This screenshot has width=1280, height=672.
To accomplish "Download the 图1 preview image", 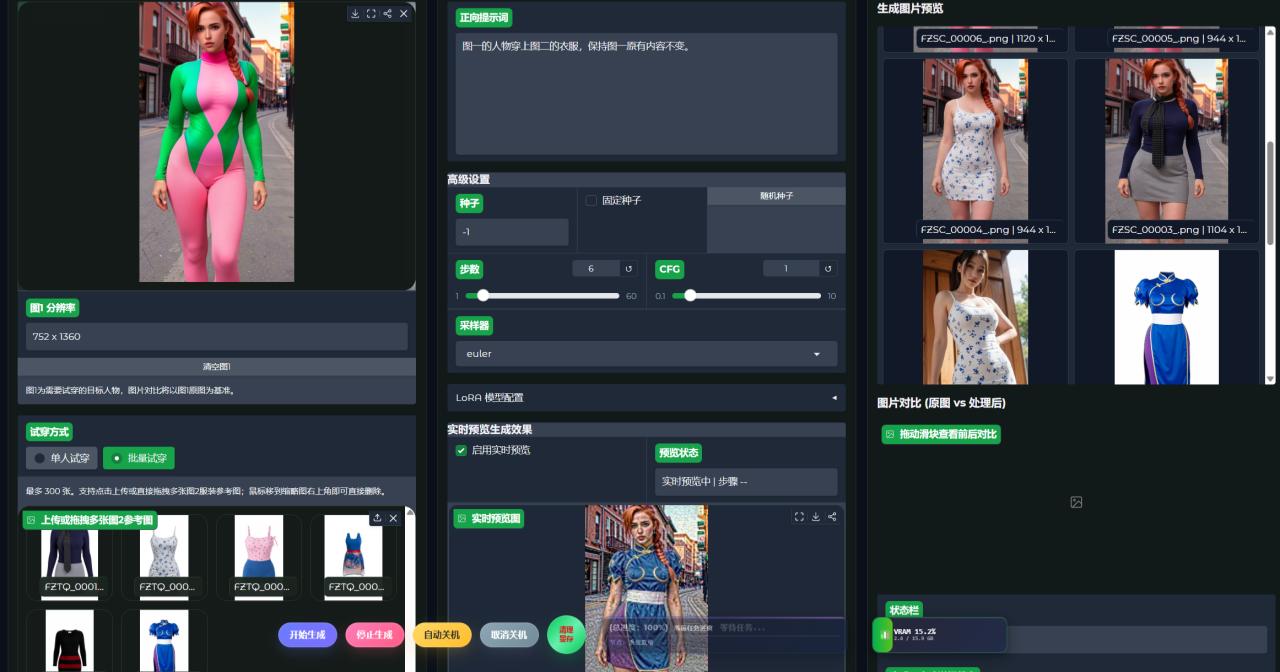I will click(355, 13).
